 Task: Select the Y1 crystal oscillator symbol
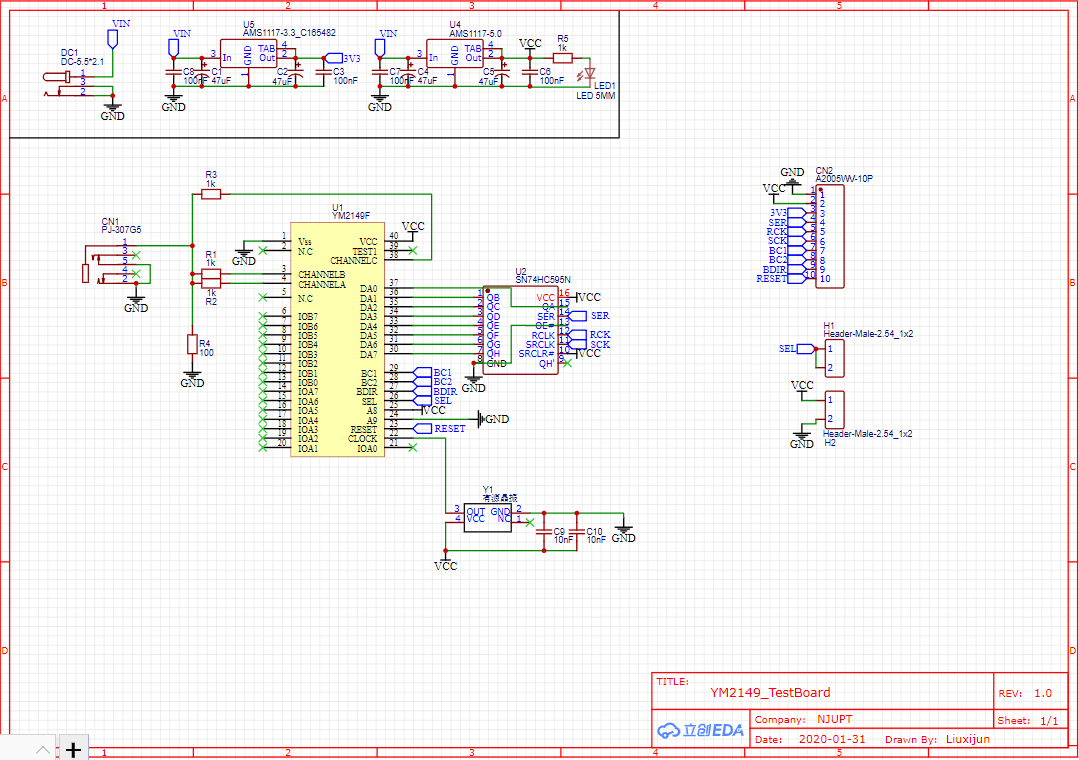click(488, 518)
